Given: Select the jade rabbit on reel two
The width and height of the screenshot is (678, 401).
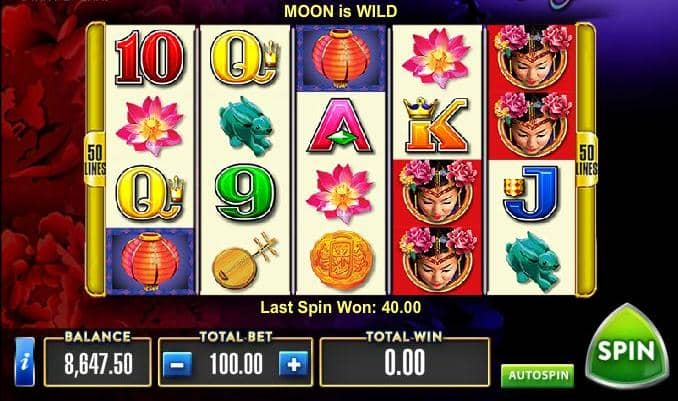Looking at the screenshot, I should point(246,126).
